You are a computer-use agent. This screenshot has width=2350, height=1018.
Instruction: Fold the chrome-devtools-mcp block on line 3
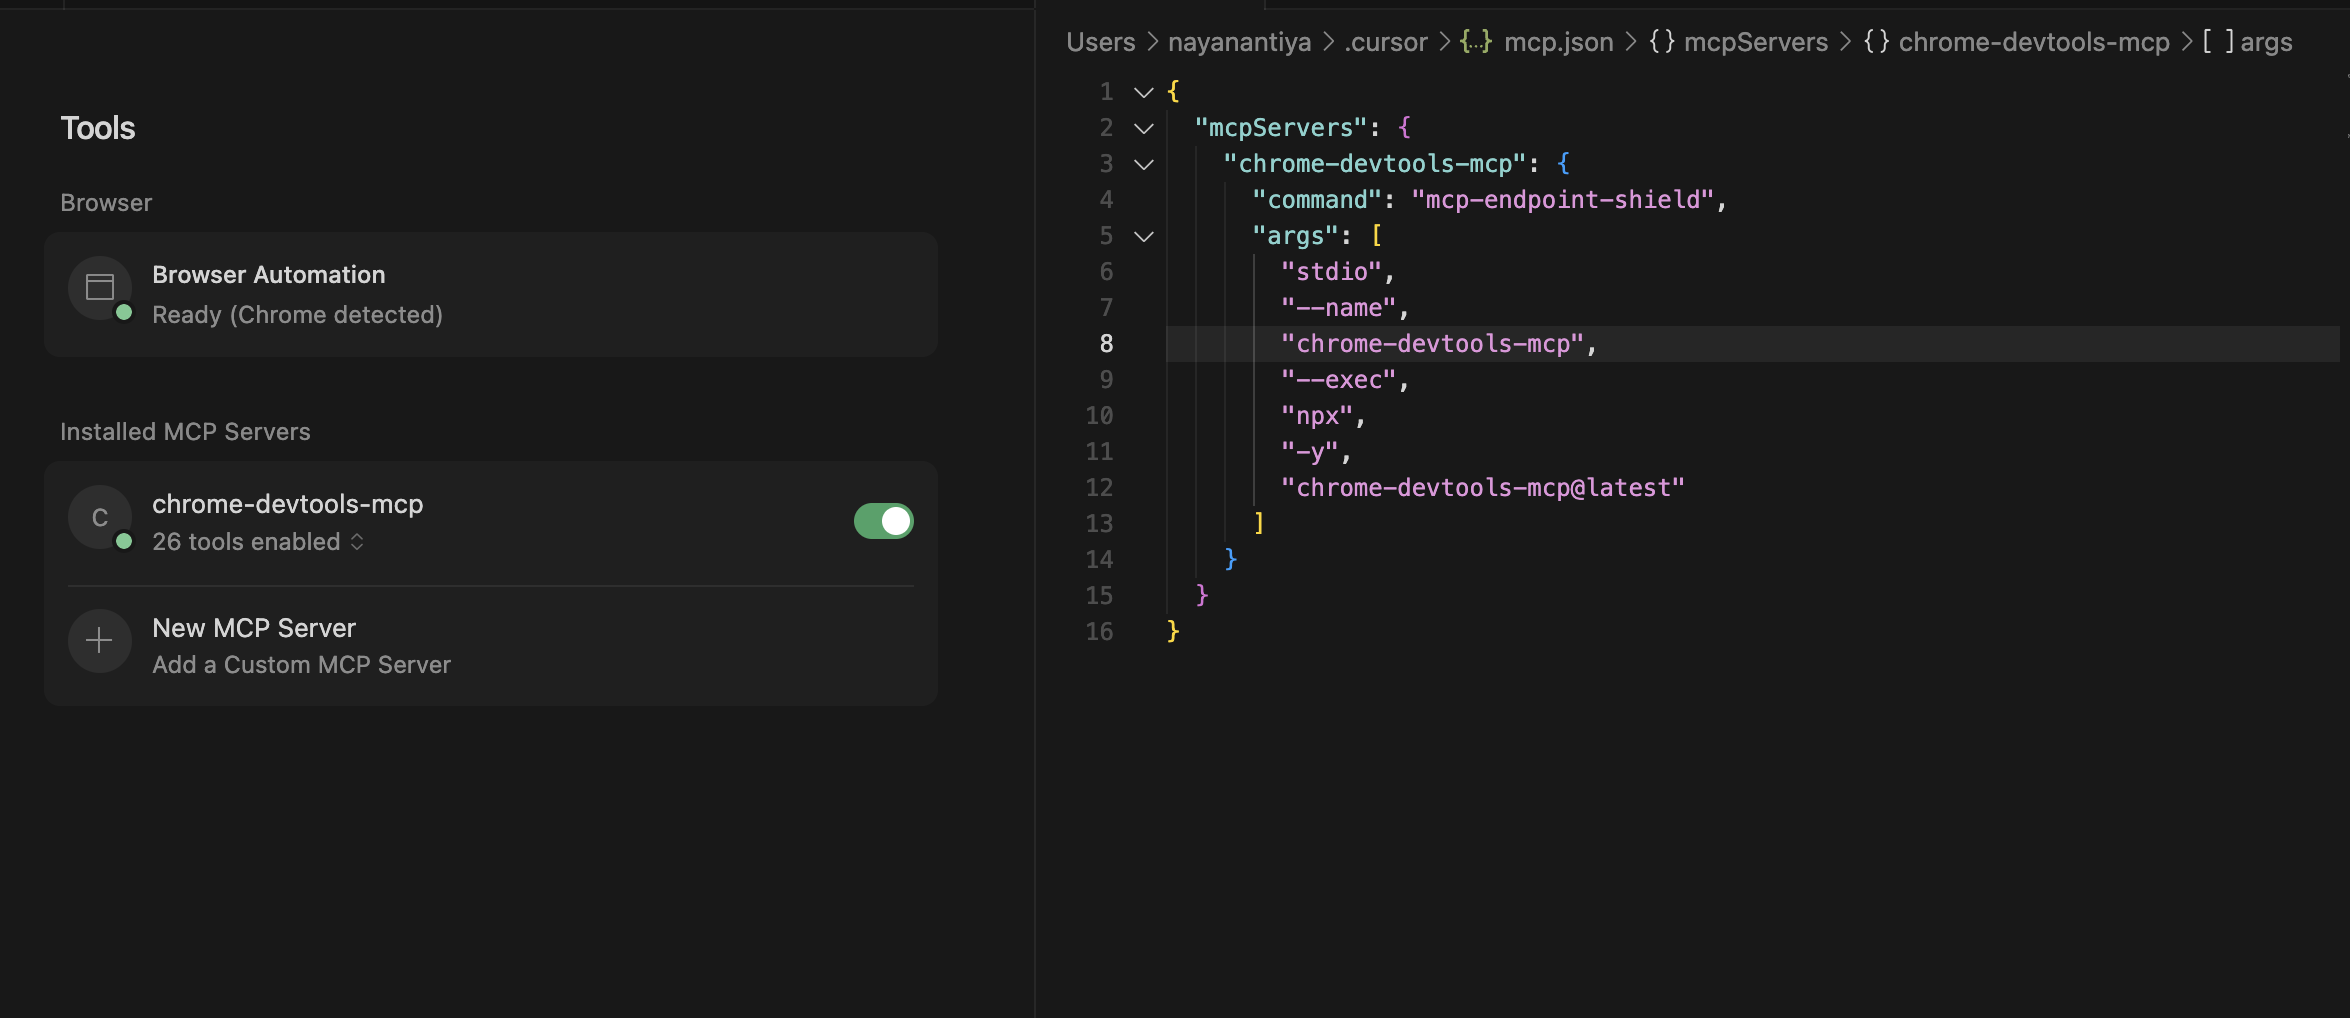pos(1144,164)
